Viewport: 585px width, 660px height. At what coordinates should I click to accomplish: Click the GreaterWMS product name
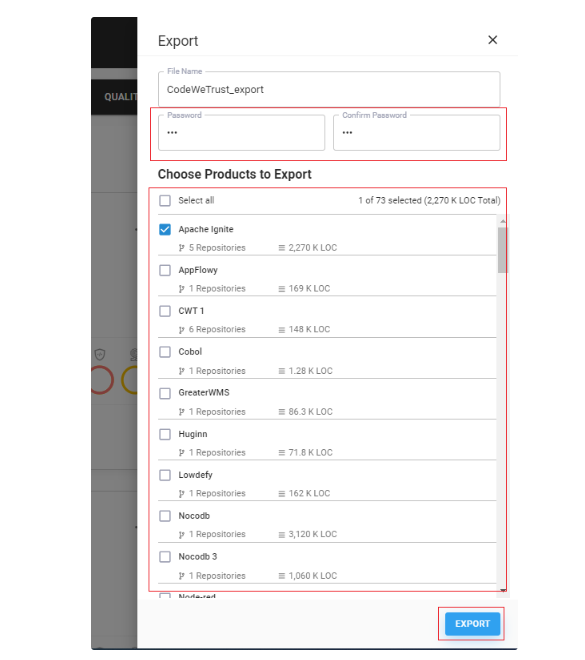(204, 393)
